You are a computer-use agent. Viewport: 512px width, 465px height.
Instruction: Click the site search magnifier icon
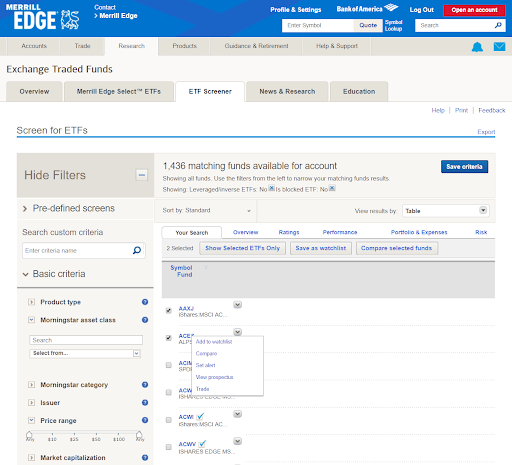(x=498, y=25)
